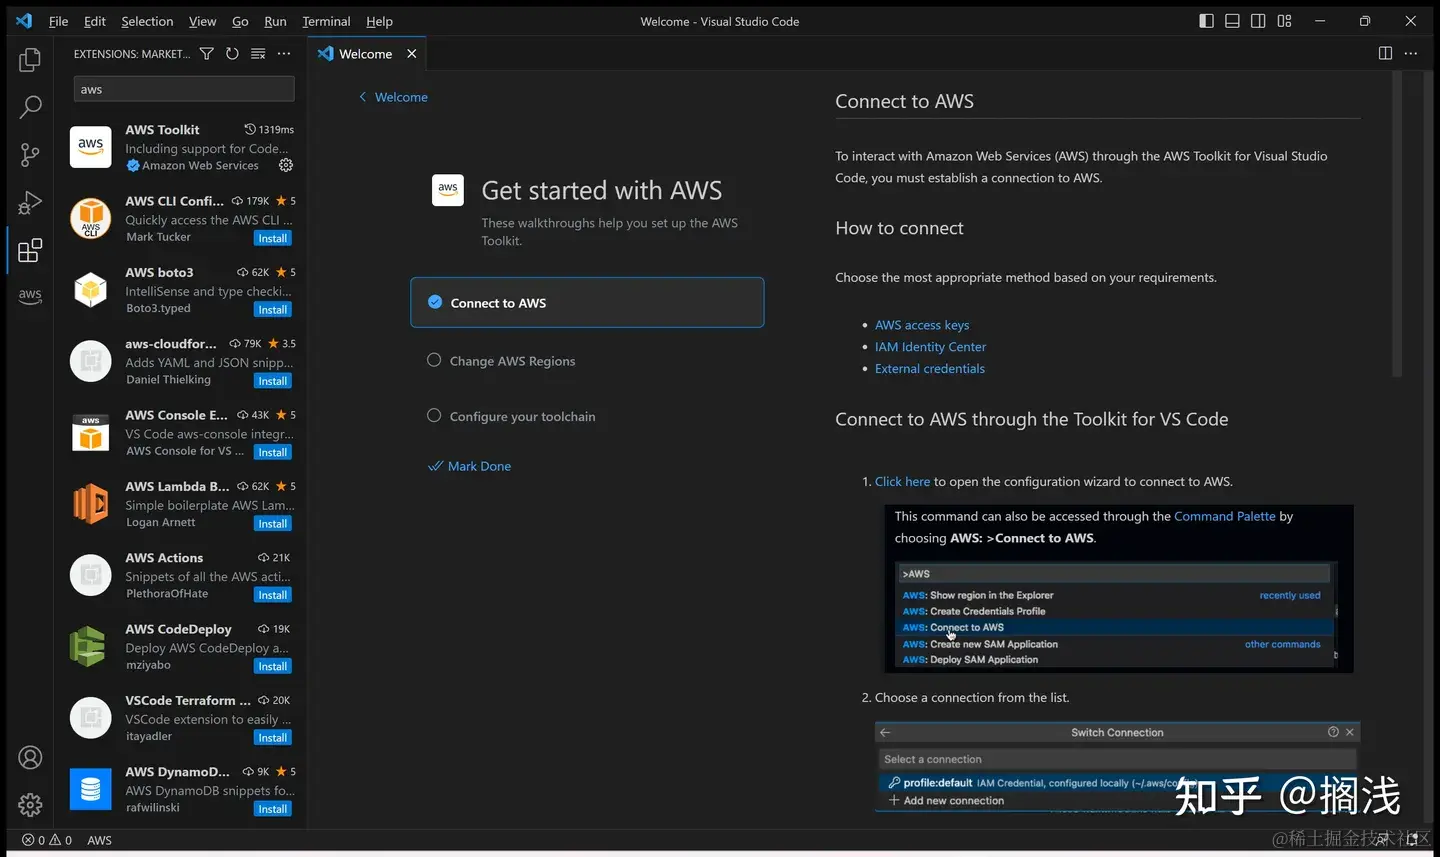Screen dimensions: 1440x857
Task: Open the extensions view More Actions menu
Action: (284, 54)
